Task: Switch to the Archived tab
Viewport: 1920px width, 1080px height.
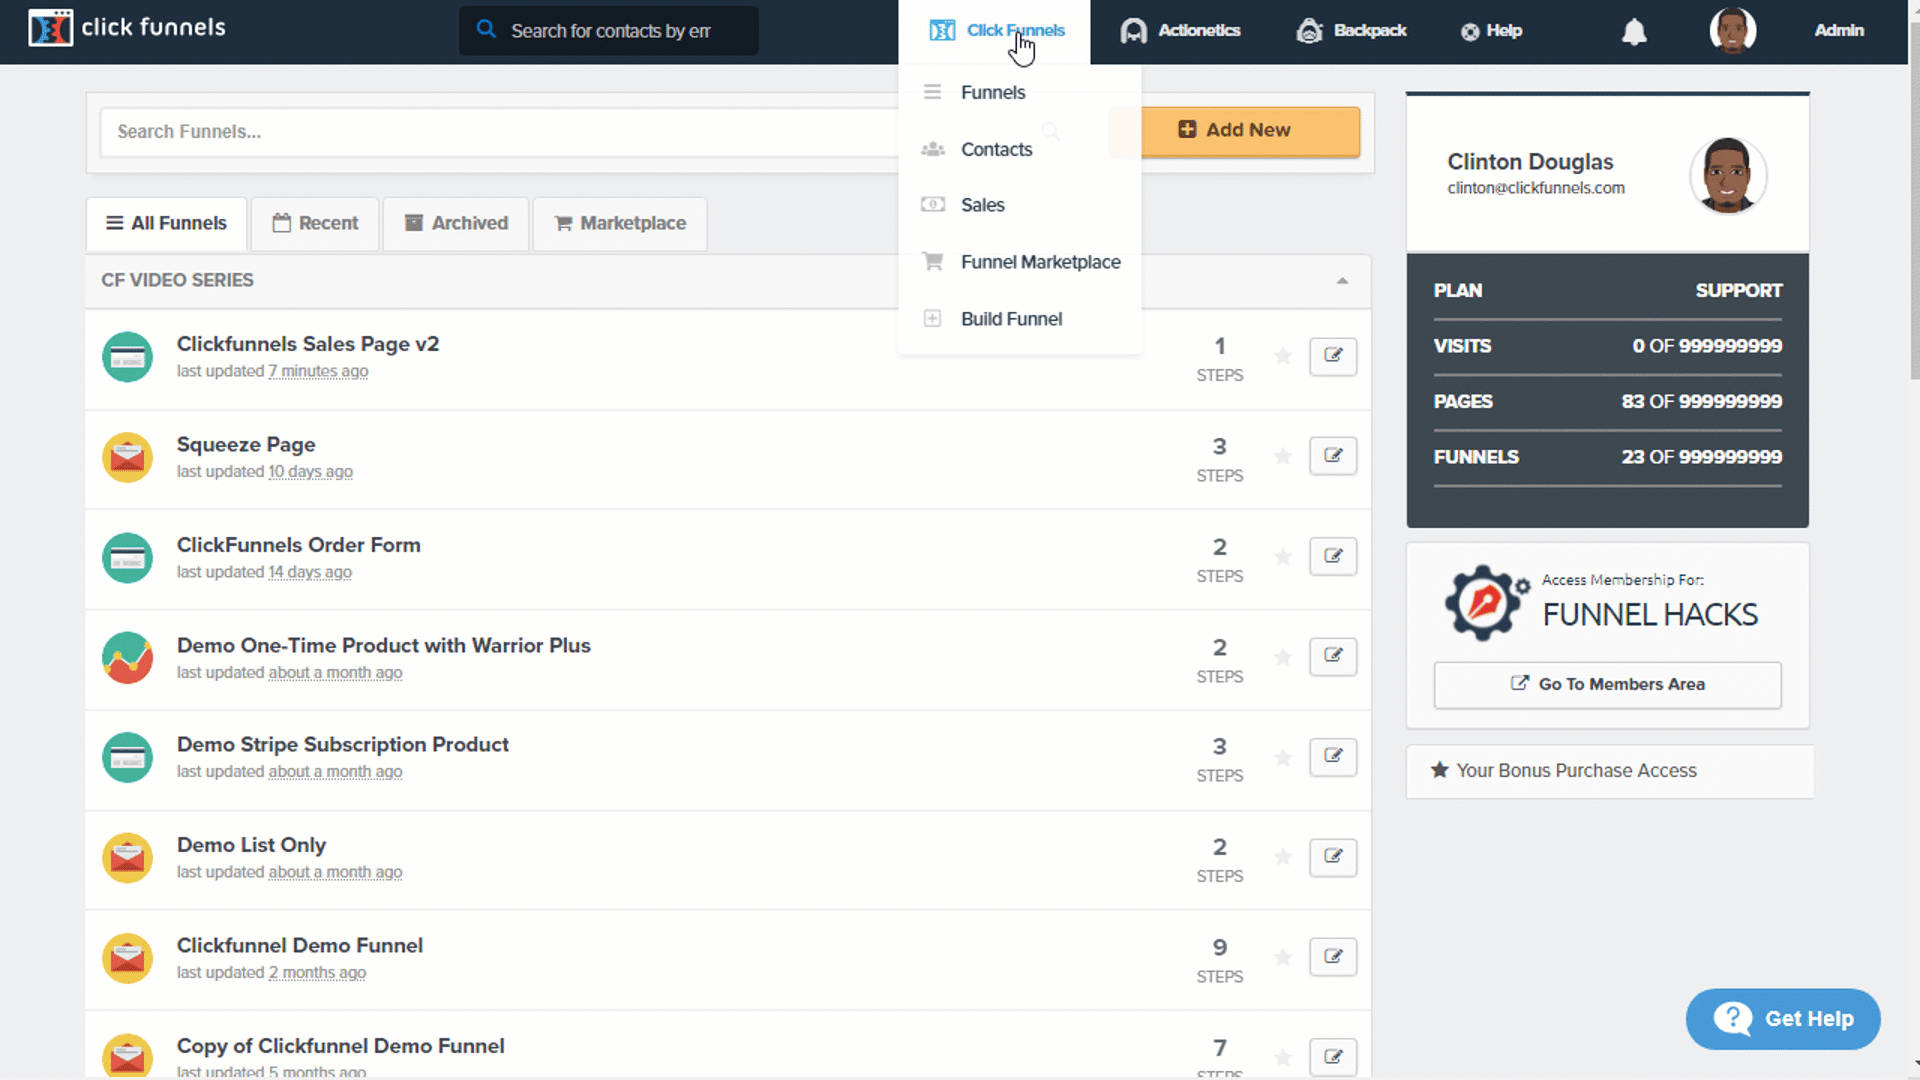Action: 455,223
